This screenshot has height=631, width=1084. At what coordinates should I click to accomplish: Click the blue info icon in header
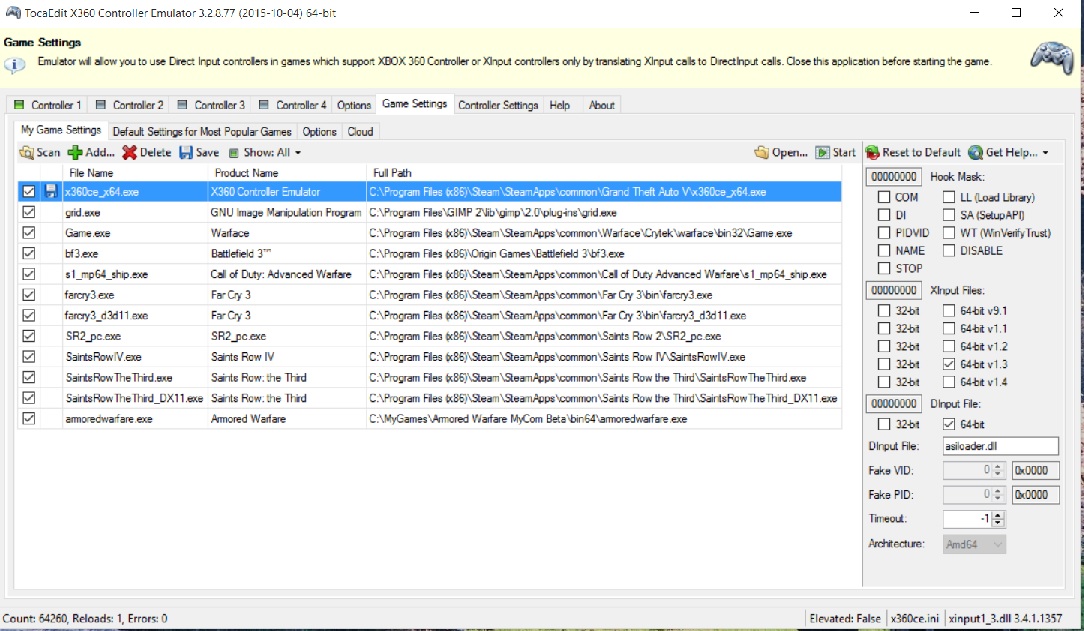coord(15,65)
